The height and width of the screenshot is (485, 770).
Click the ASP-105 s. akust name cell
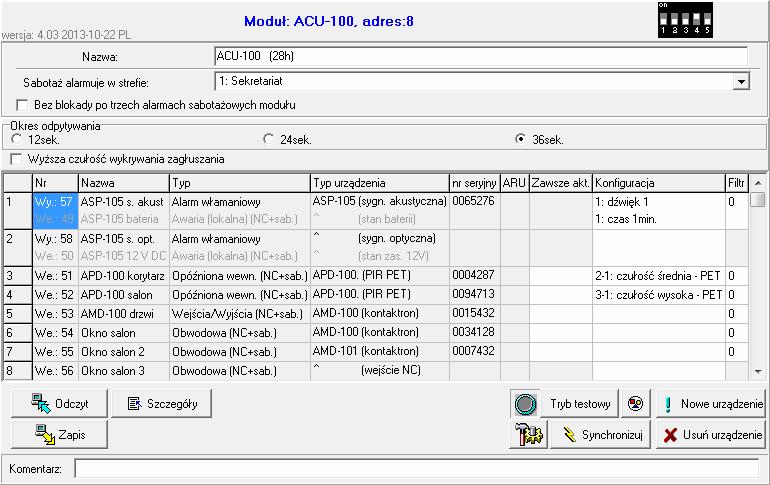point(123,202)
